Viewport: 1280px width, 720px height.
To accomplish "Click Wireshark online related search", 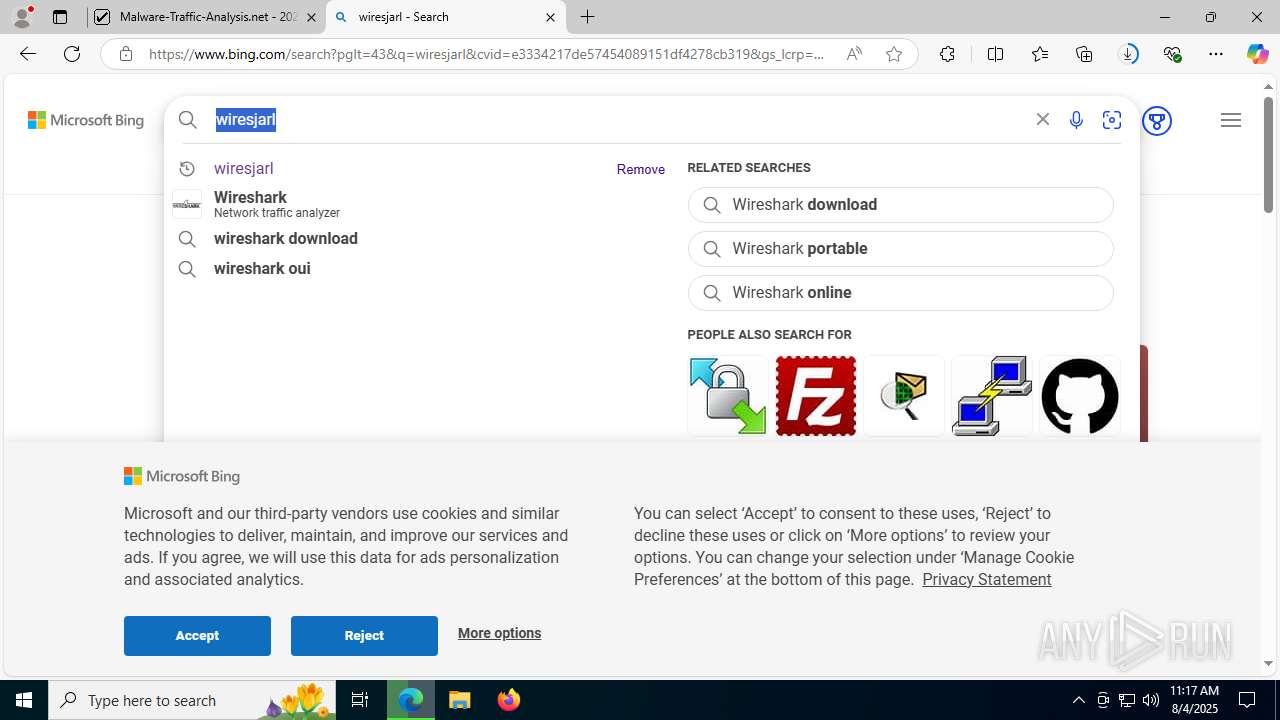I will point(900,293).
